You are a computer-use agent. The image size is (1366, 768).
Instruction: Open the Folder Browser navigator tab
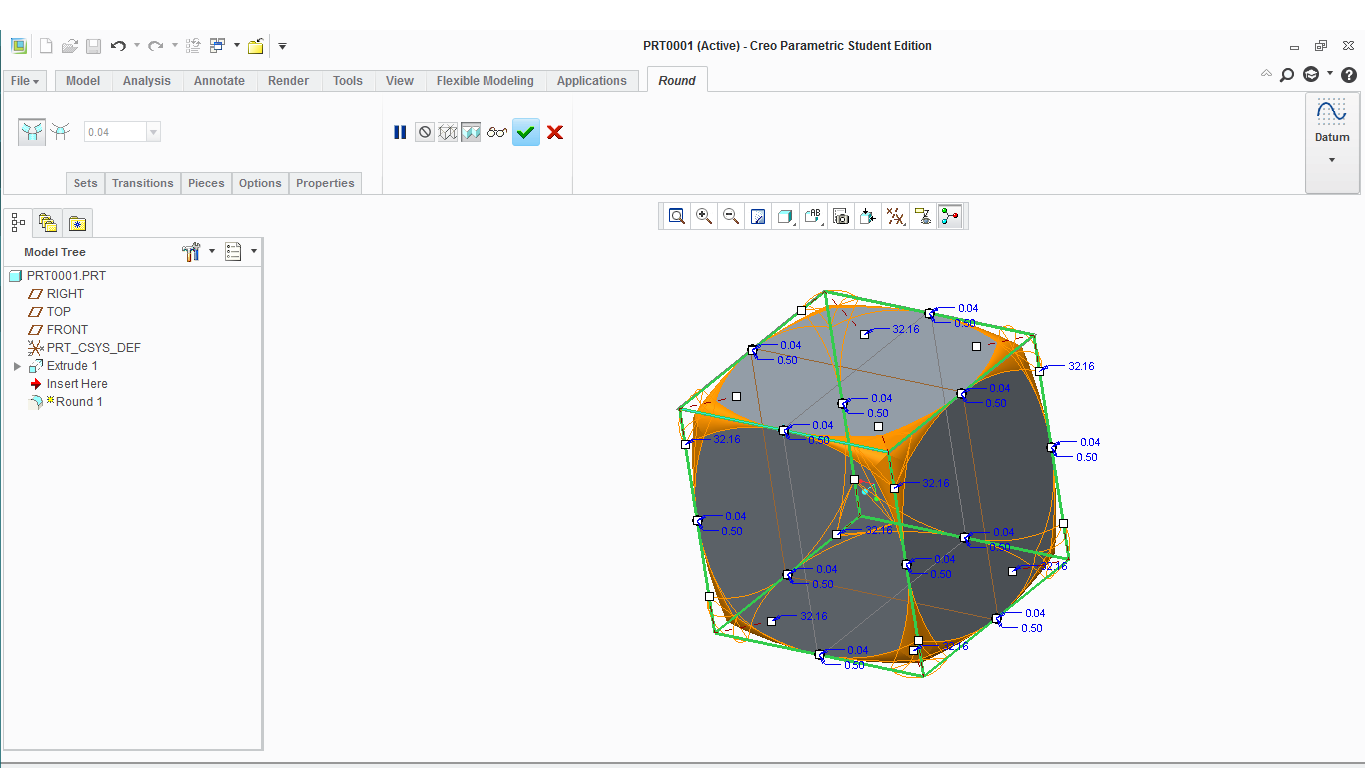tap(47, 222)
